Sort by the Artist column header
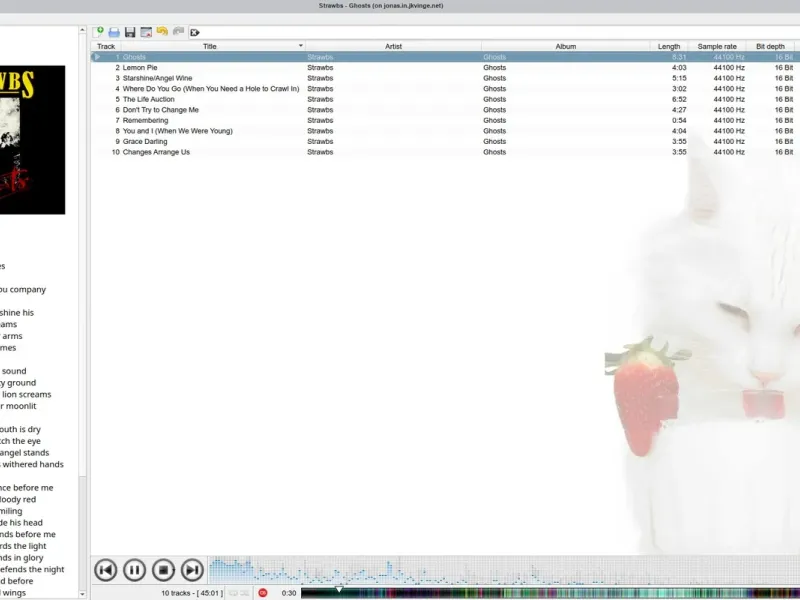This screenshot has width=800, height=600. (x=393, y=46)
